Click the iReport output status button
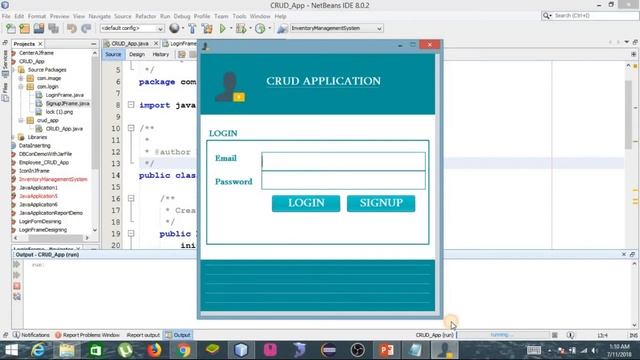The width and height of the screenshot is (640, 360). tap(143, 335)
